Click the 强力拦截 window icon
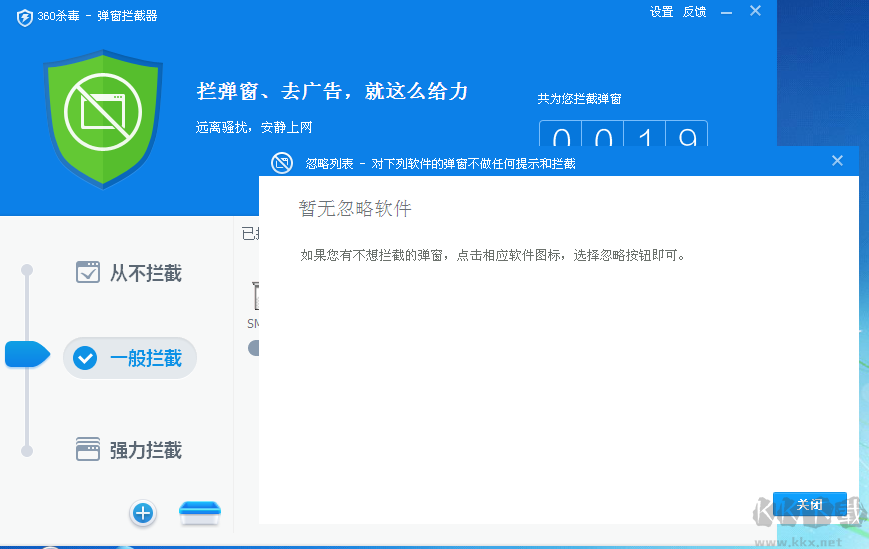 click(88, 449)
